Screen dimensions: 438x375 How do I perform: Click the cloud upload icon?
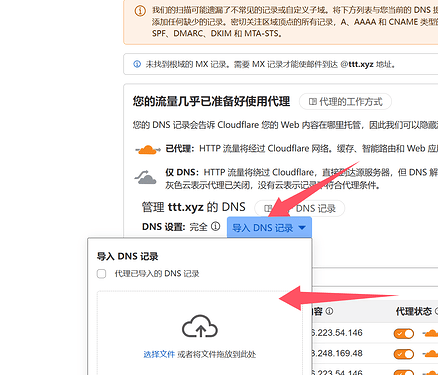point(200,327)
